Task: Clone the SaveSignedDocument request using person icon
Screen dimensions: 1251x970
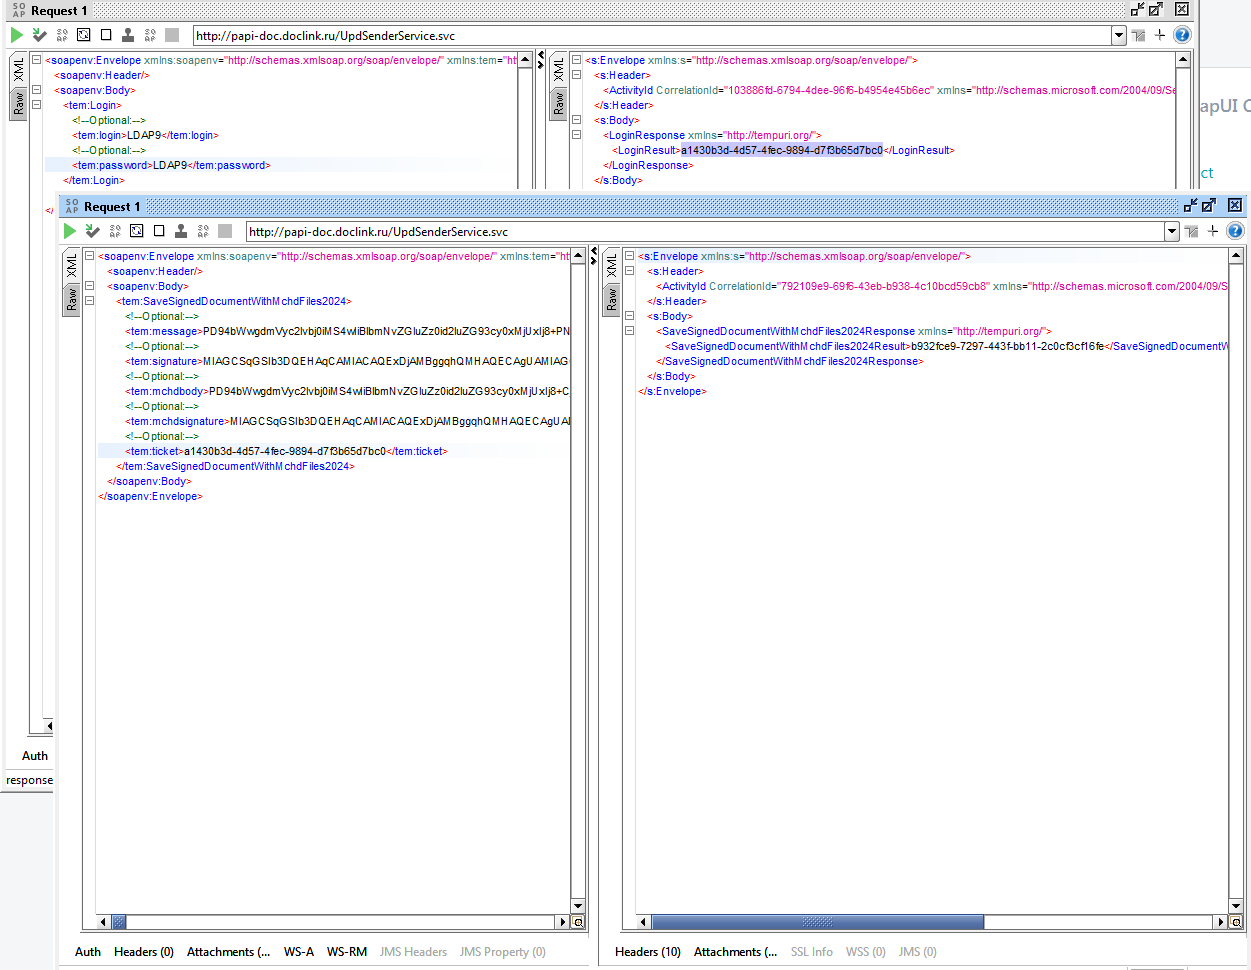Action: (181, 231)
